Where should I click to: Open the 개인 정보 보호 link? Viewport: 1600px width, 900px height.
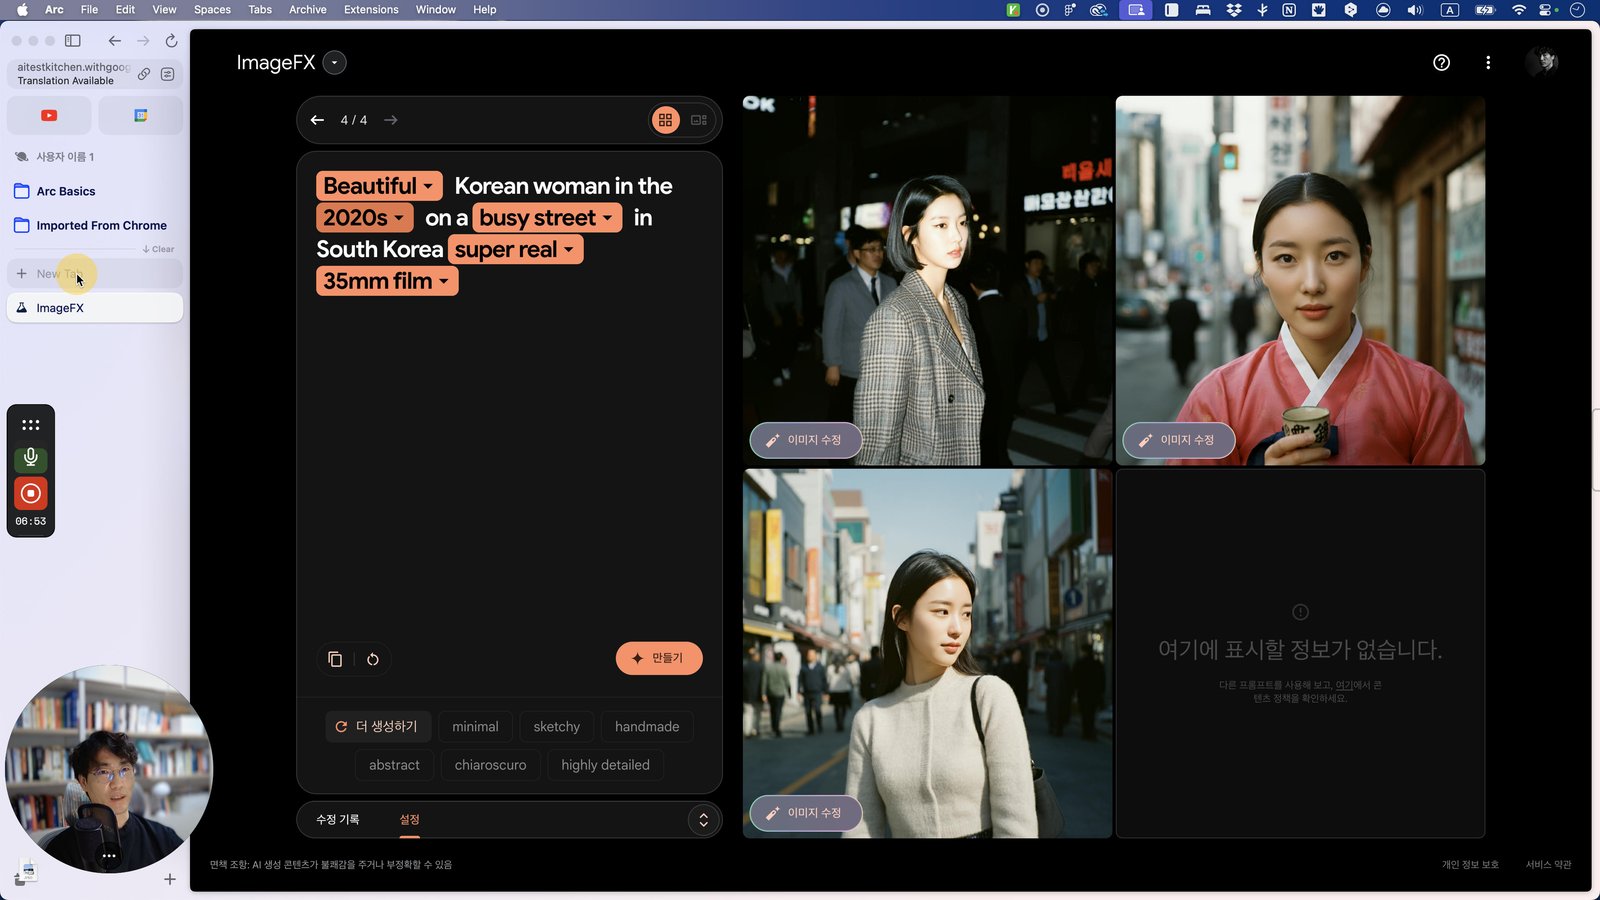pos(1470,865)
